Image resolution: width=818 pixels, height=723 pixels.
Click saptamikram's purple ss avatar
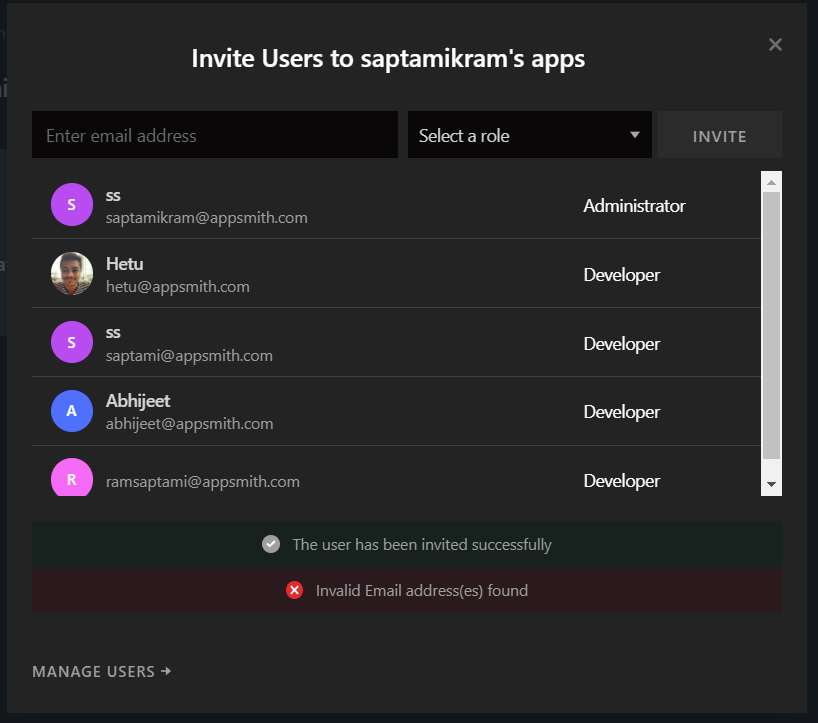(71, 204)
